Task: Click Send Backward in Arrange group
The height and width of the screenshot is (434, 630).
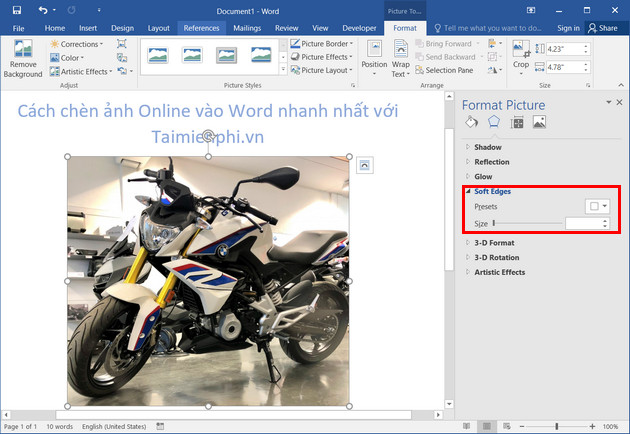Action: (446, 57)
